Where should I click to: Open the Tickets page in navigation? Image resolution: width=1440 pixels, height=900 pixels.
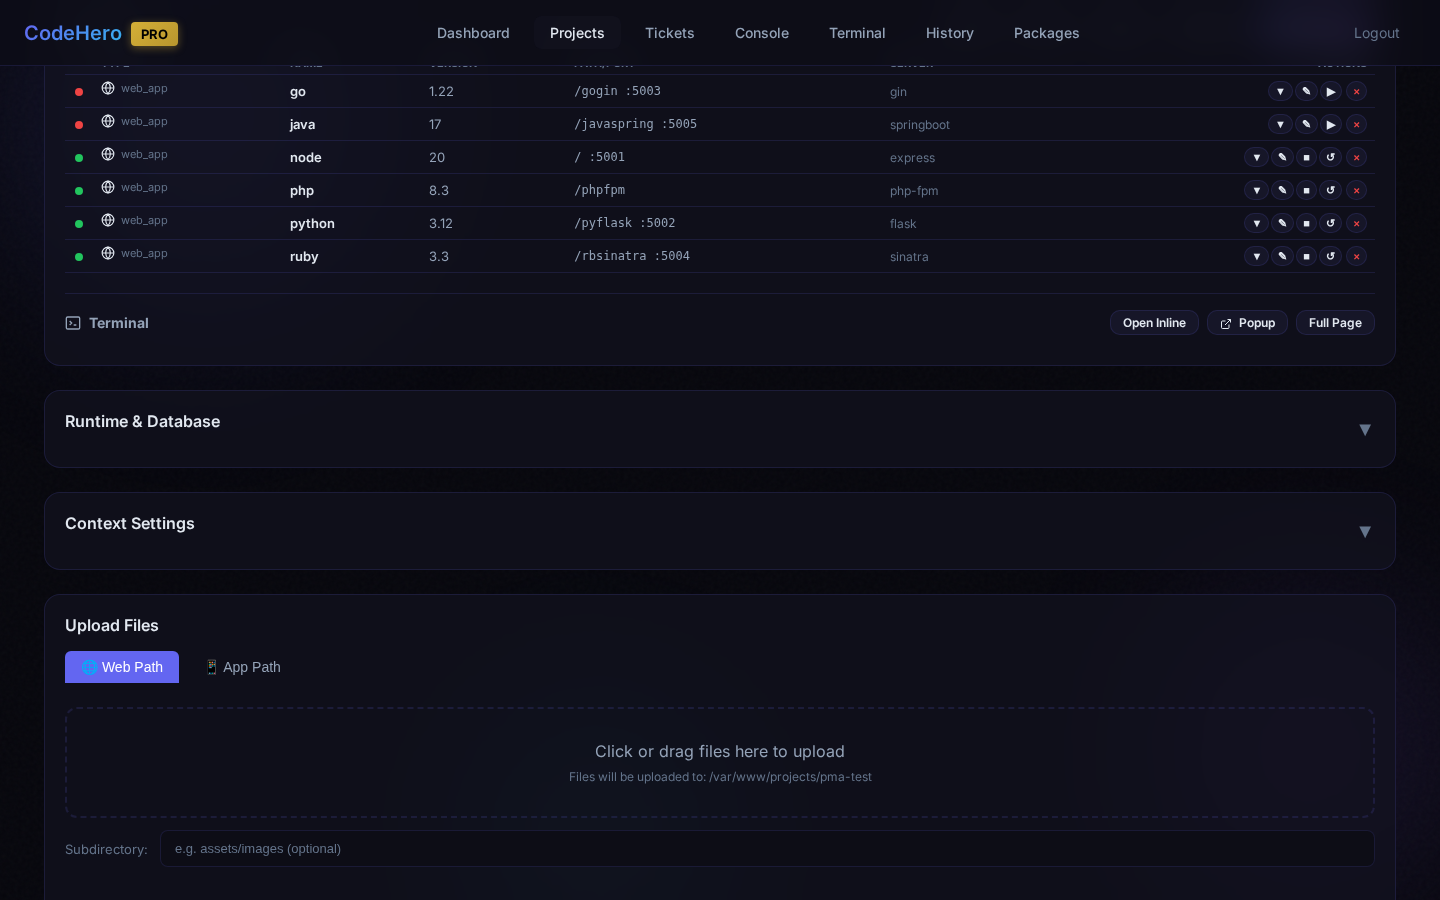tap(669, 33)
